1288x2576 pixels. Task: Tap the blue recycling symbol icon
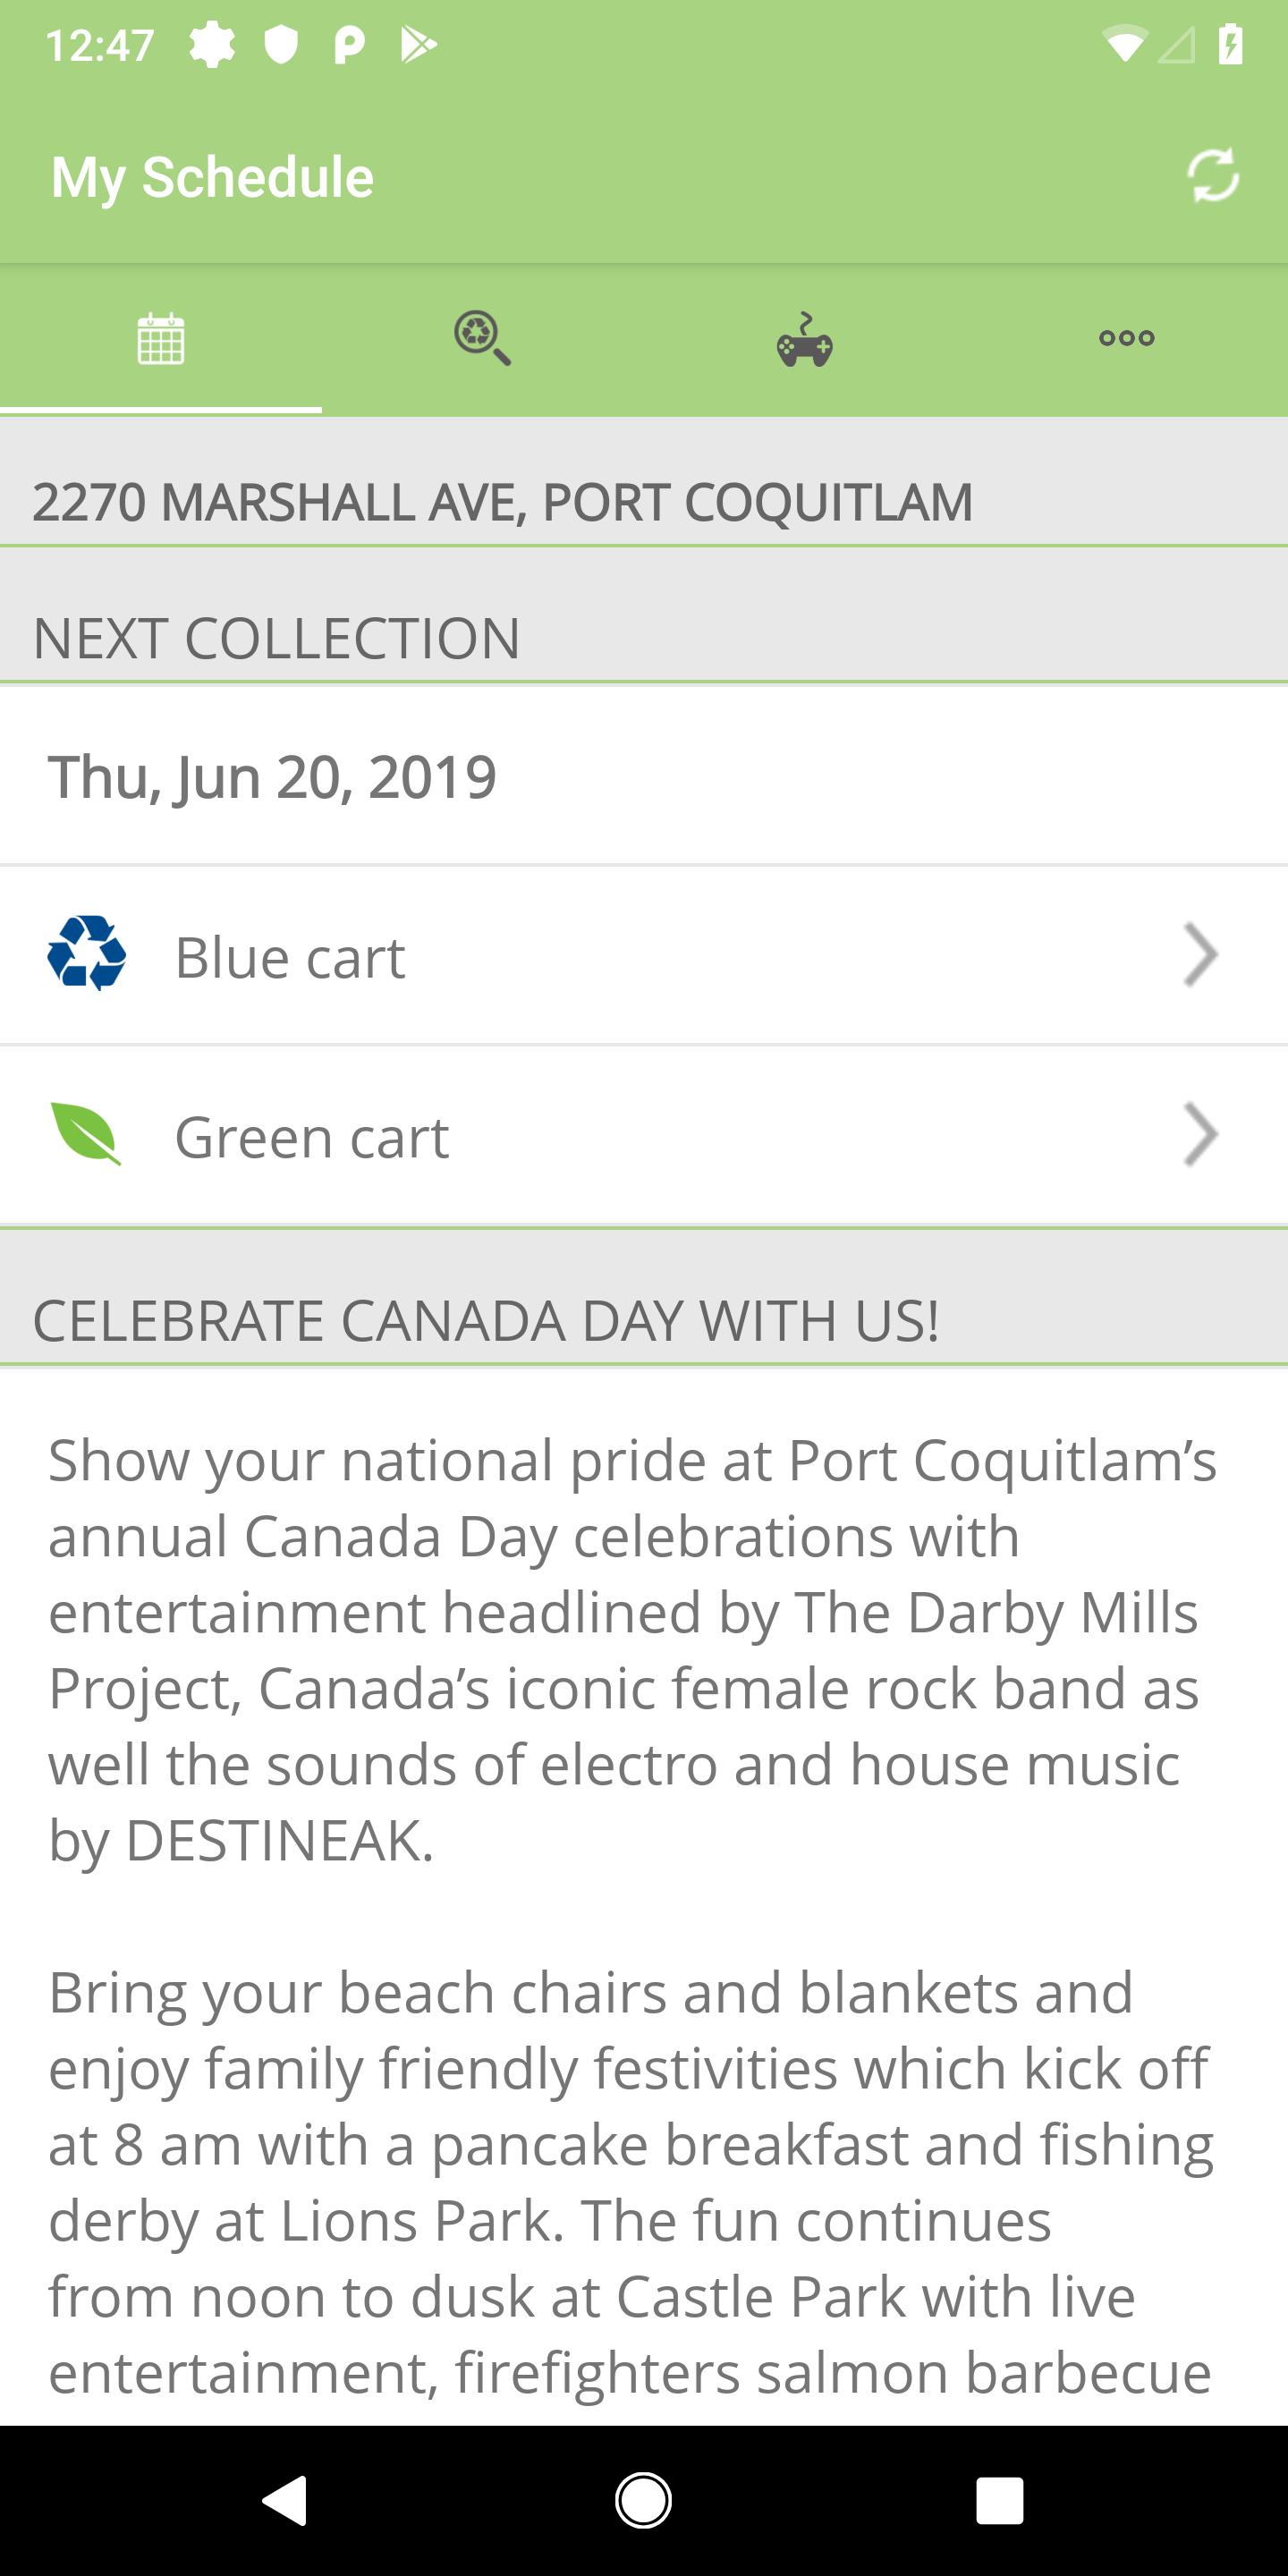pos(87,953)
